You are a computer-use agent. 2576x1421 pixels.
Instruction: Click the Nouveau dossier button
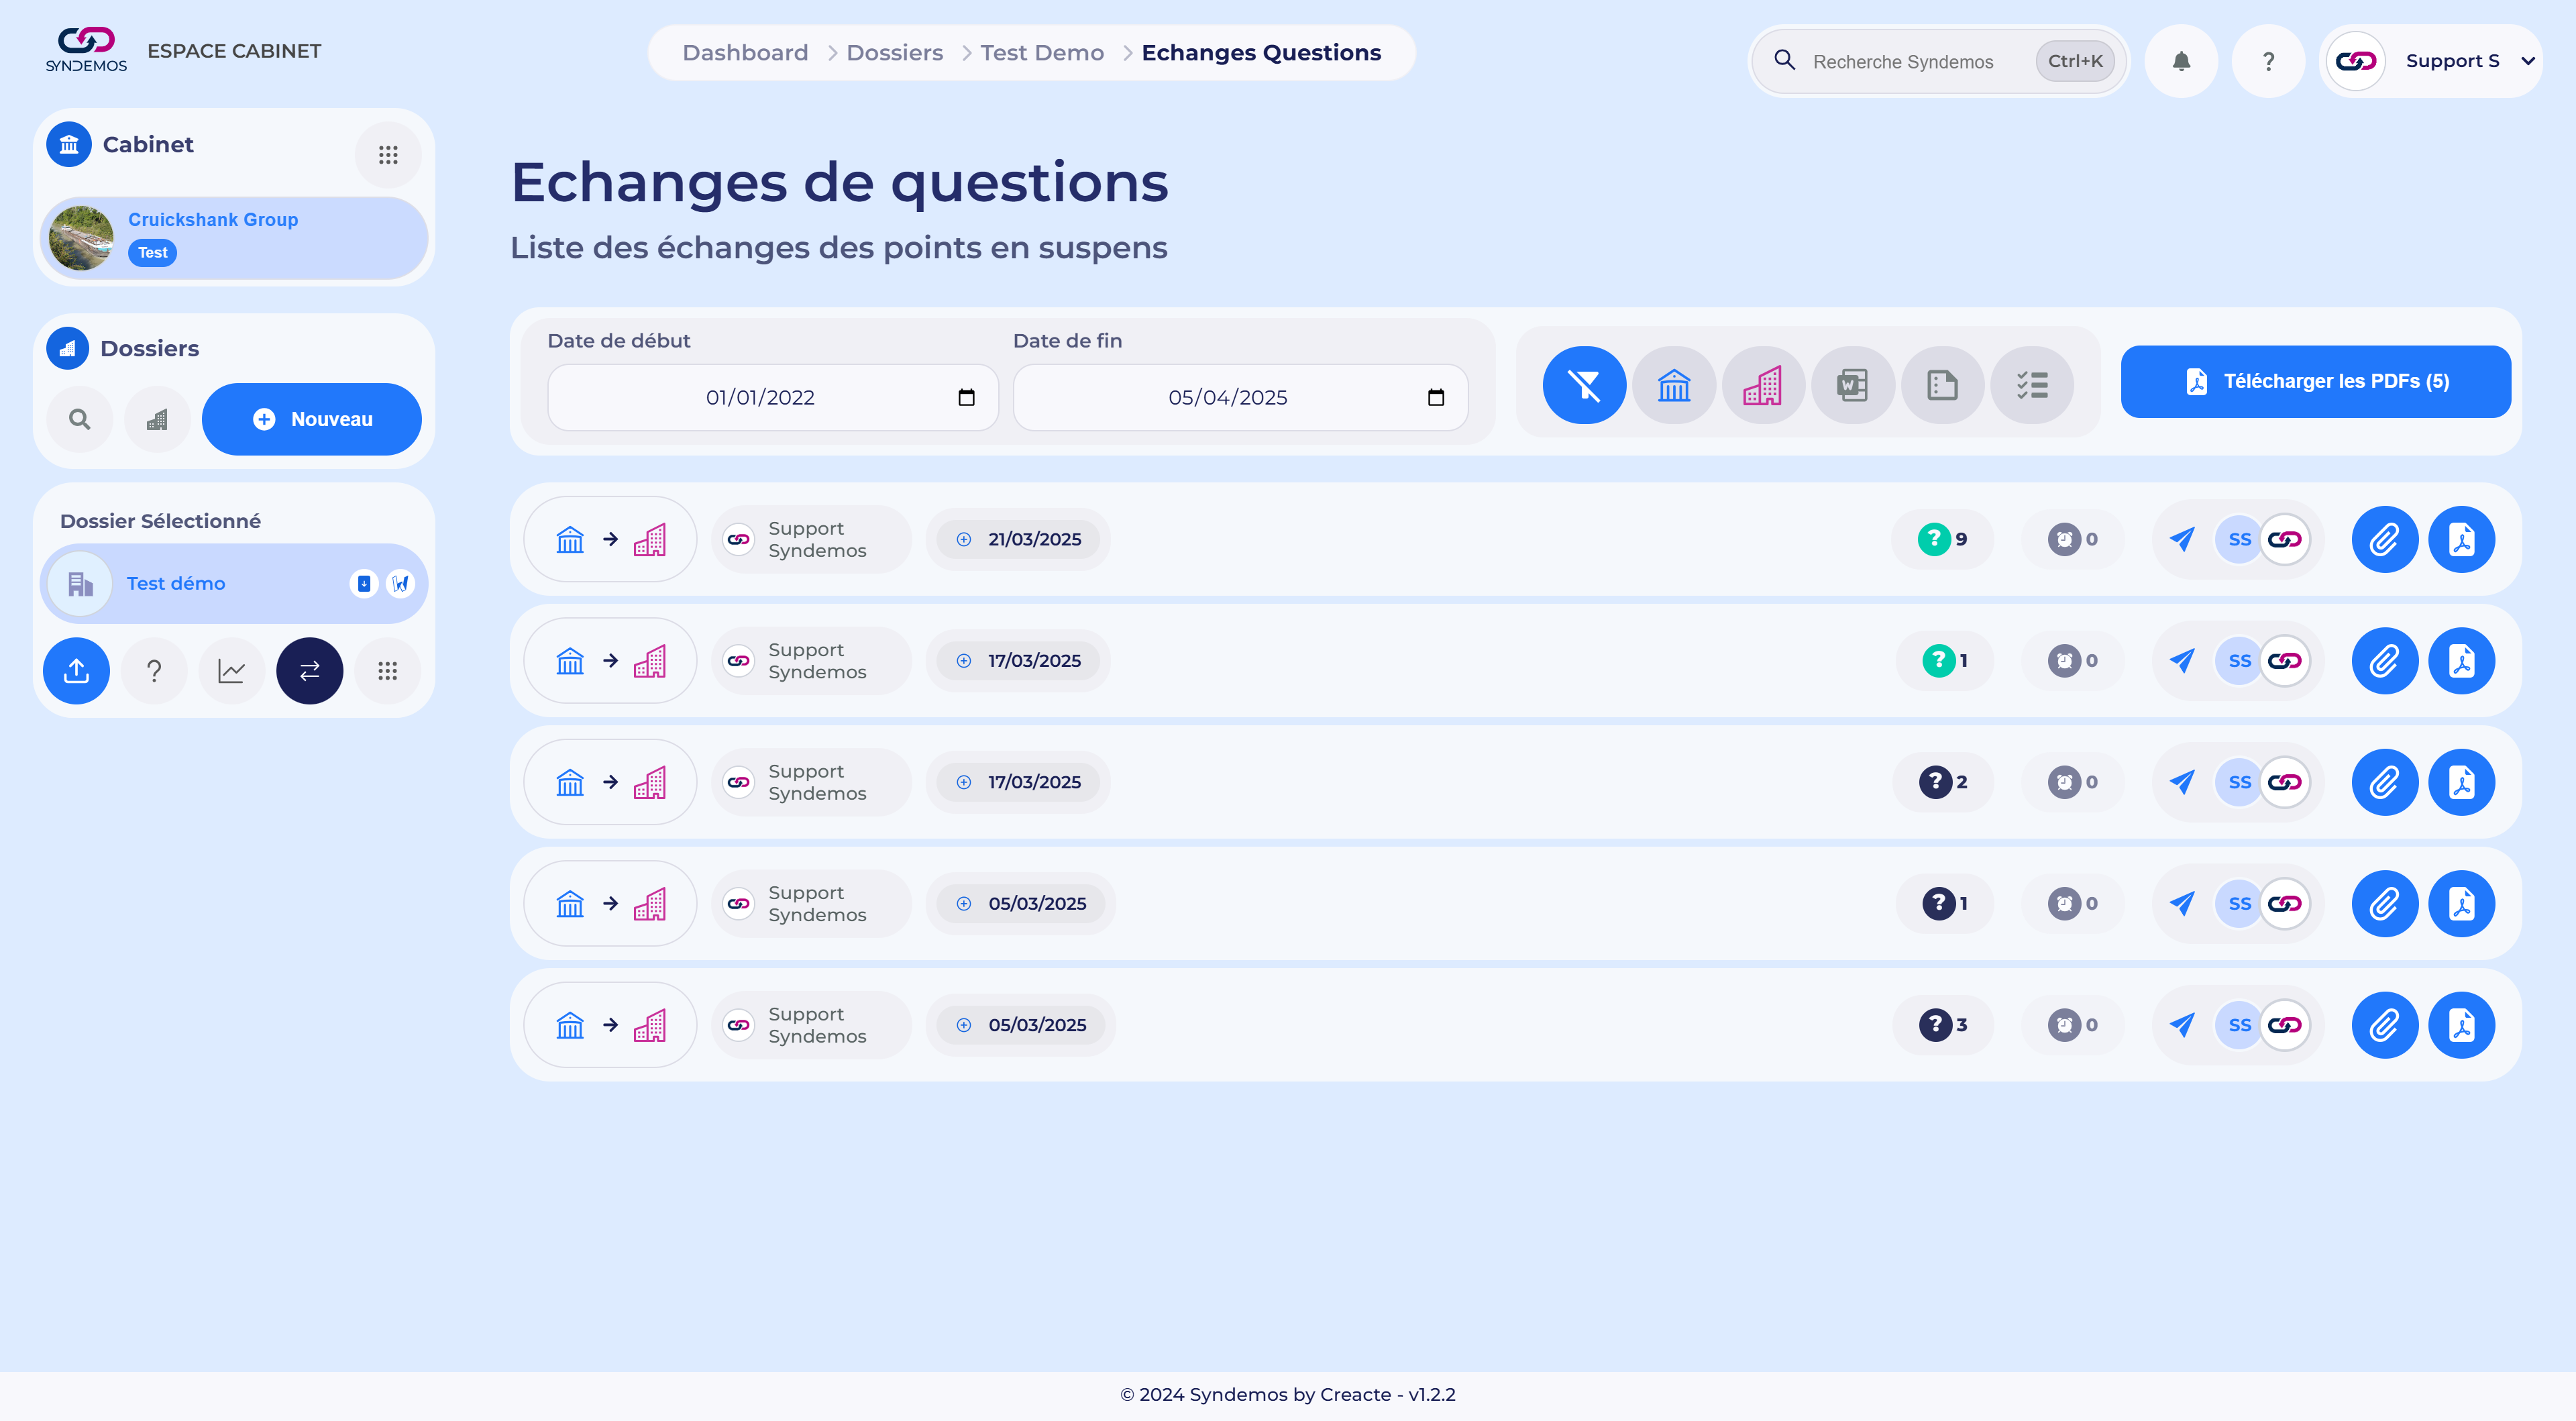click(312, 420)
